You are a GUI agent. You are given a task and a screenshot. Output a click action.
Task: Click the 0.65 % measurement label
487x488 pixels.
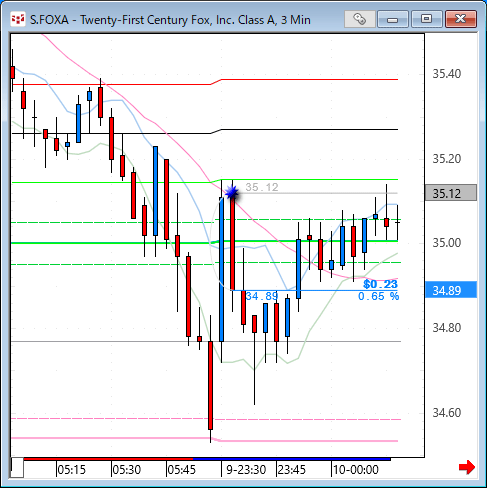coord(378,296)
